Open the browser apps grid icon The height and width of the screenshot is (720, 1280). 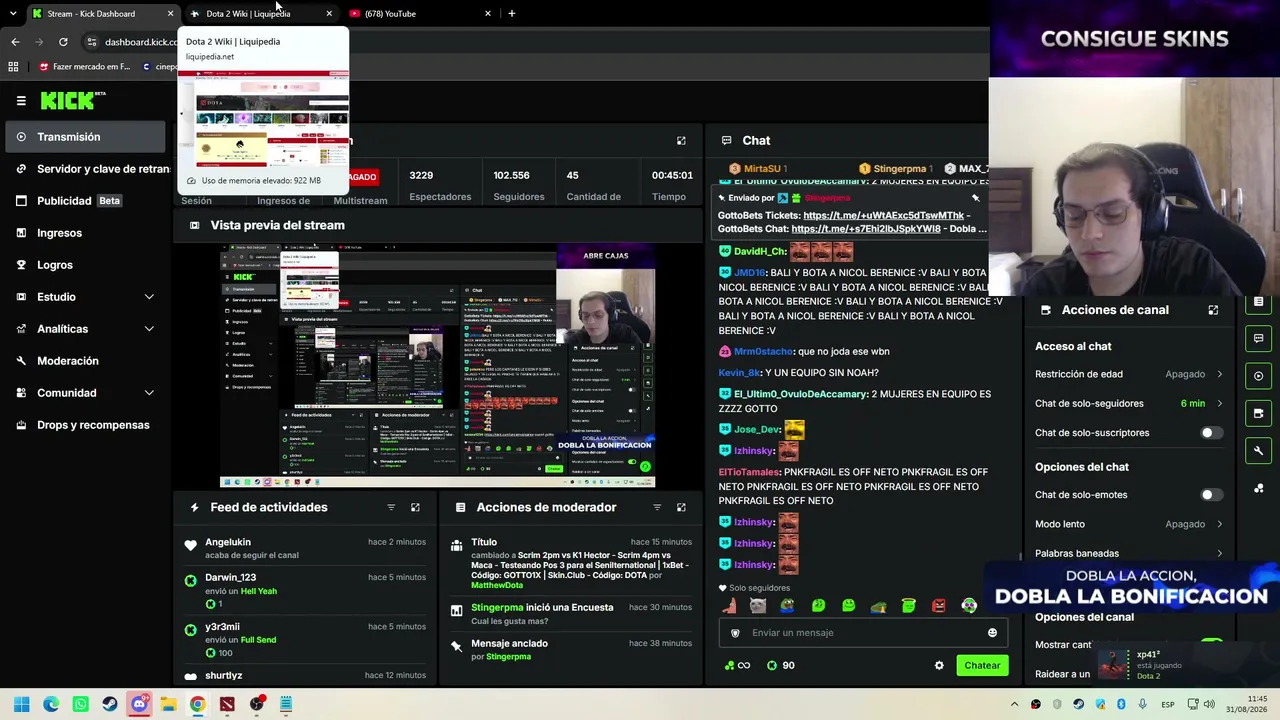click(x=13, y=67)
